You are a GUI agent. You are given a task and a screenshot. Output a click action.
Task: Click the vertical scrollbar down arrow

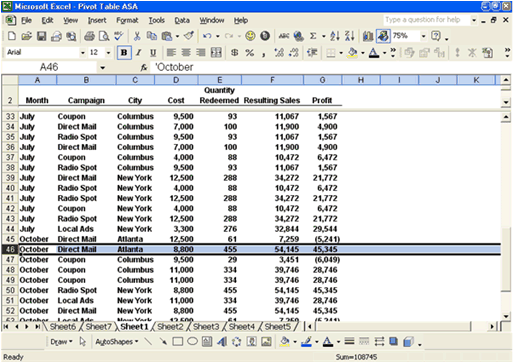click(506, 316)
